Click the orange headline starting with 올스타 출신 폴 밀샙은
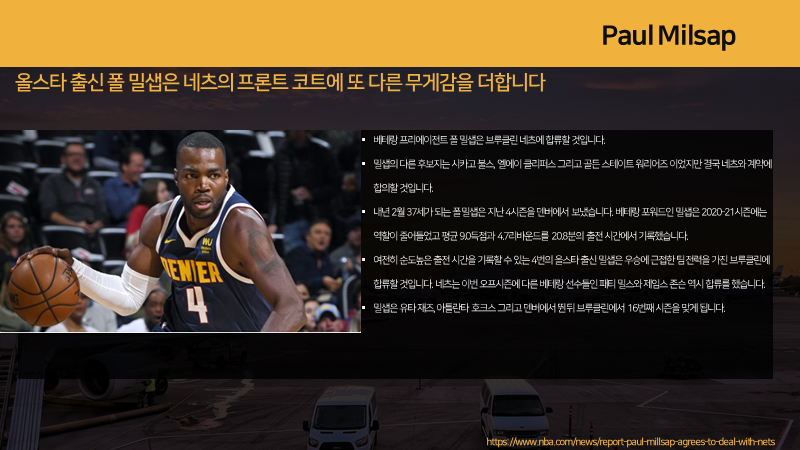 coord(280,82)
